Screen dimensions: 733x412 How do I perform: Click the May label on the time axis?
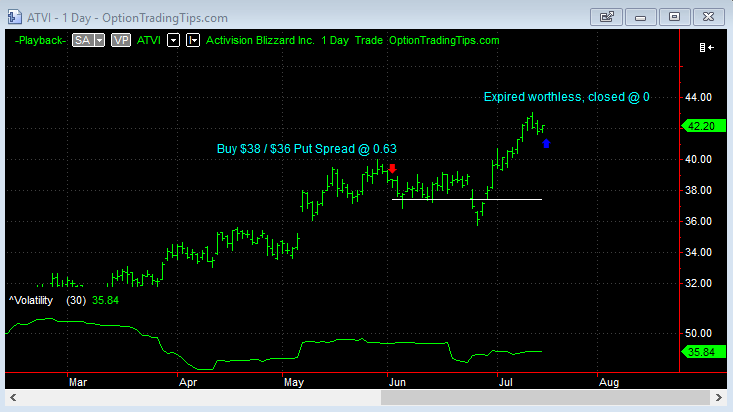tap(294, 383)
